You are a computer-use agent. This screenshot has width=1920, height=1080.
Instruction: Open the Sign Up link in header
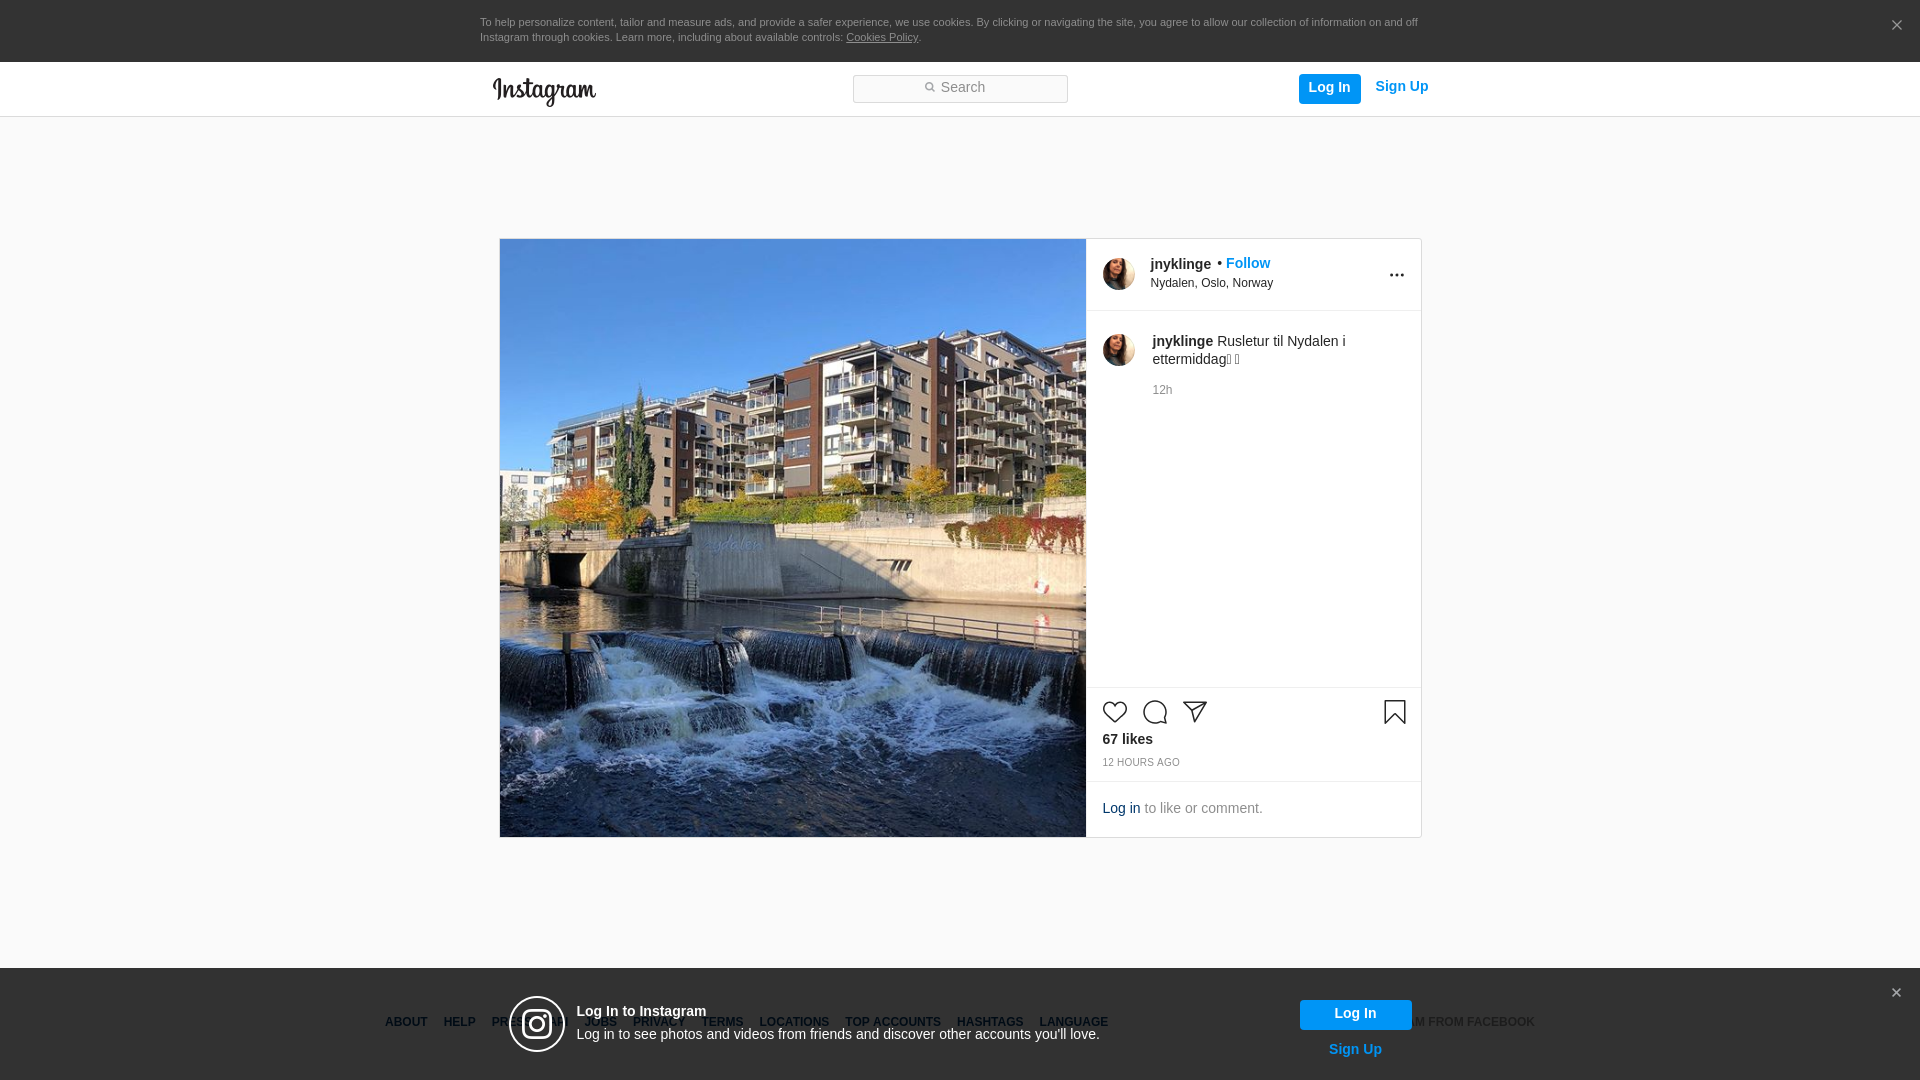1401,87
